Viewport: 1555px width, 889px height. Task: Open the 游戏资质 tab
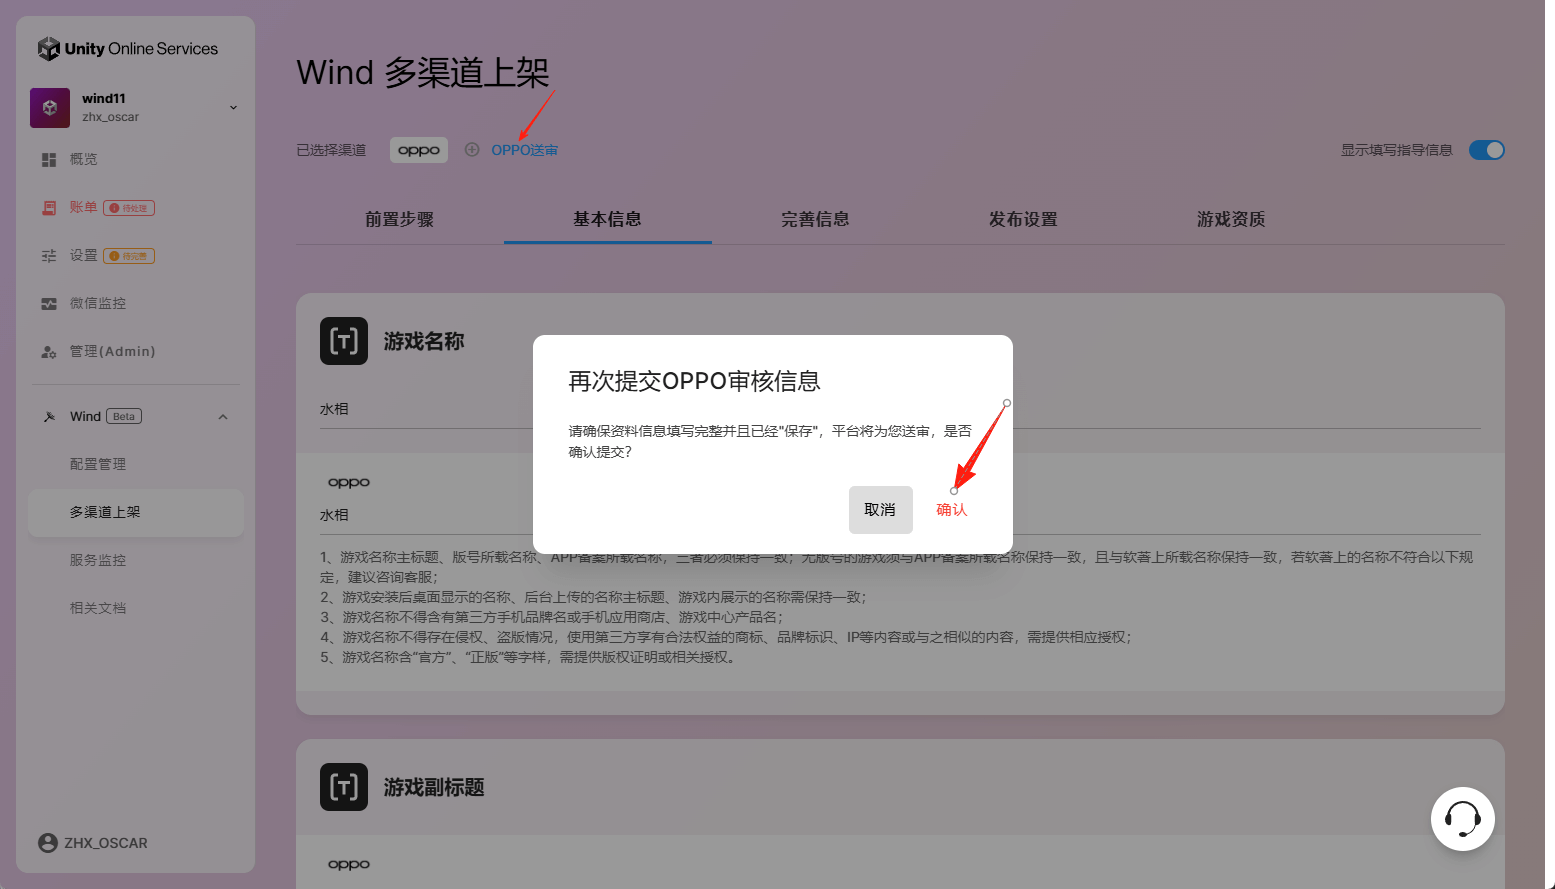(1231, 219)
